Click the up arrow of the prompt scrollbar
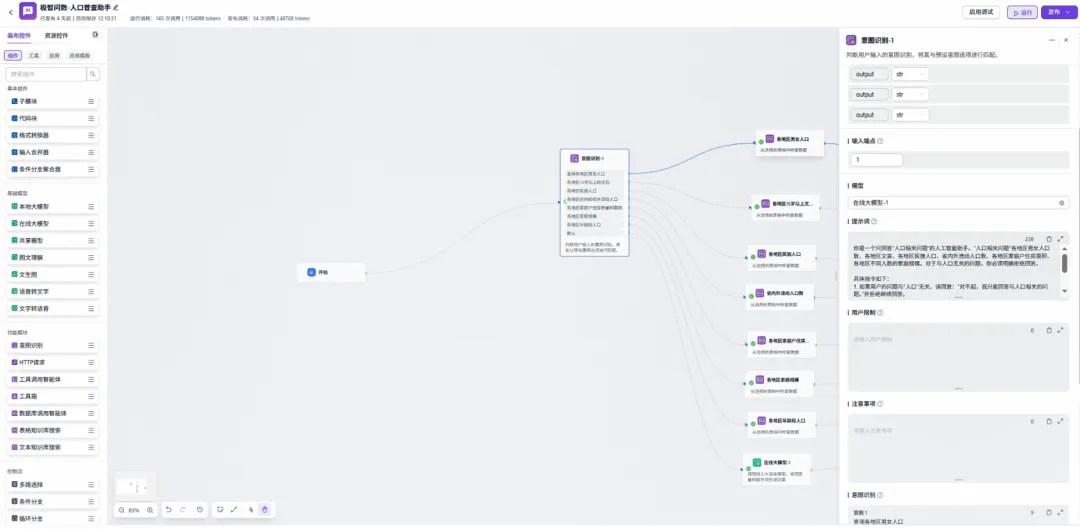The image size is (1080, 529). pyautogui.click(x=1064, y=249)
